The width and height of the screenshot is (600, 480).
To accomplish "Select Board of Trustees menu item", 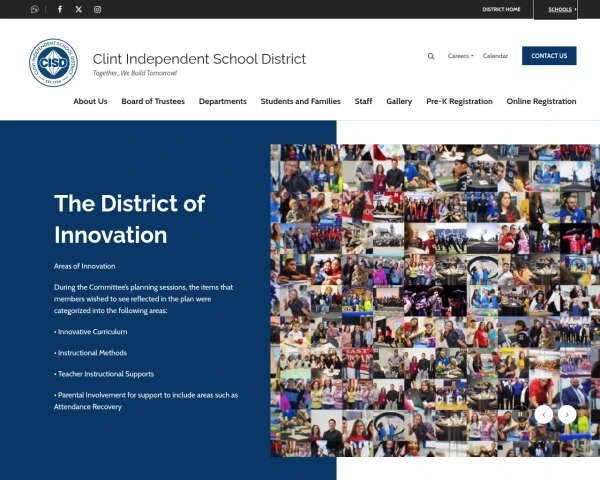I will coord(153,101).
